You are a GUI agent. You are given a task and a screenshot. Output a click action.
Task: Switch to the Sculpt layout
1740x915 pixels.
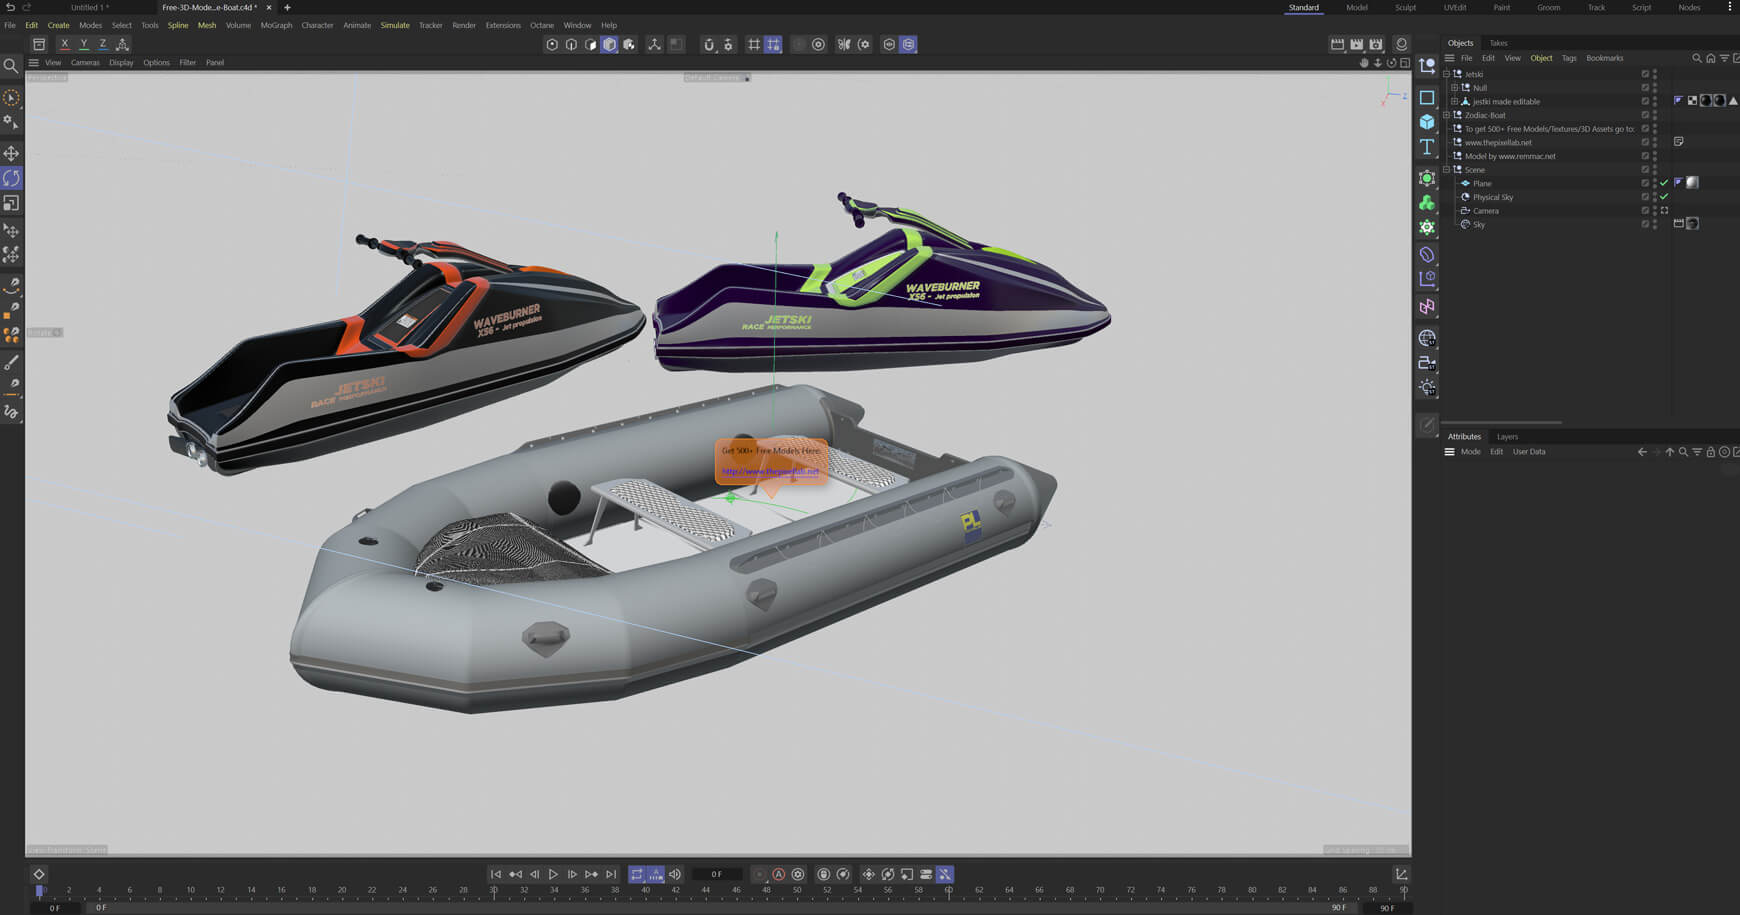[1405, 7]
